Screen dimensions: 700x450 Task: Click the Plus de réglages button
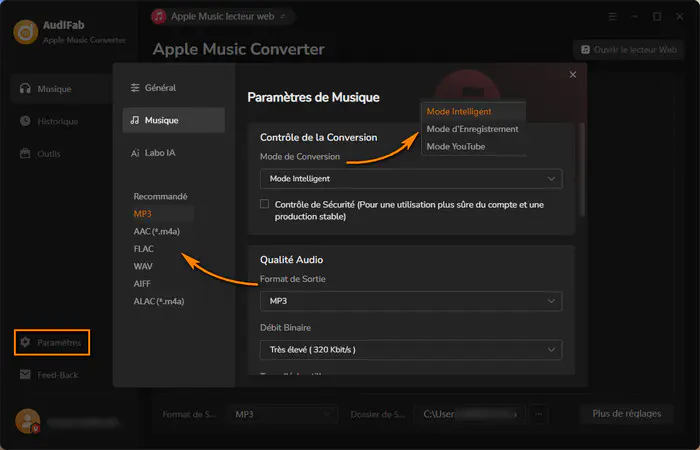pos(626,414)
